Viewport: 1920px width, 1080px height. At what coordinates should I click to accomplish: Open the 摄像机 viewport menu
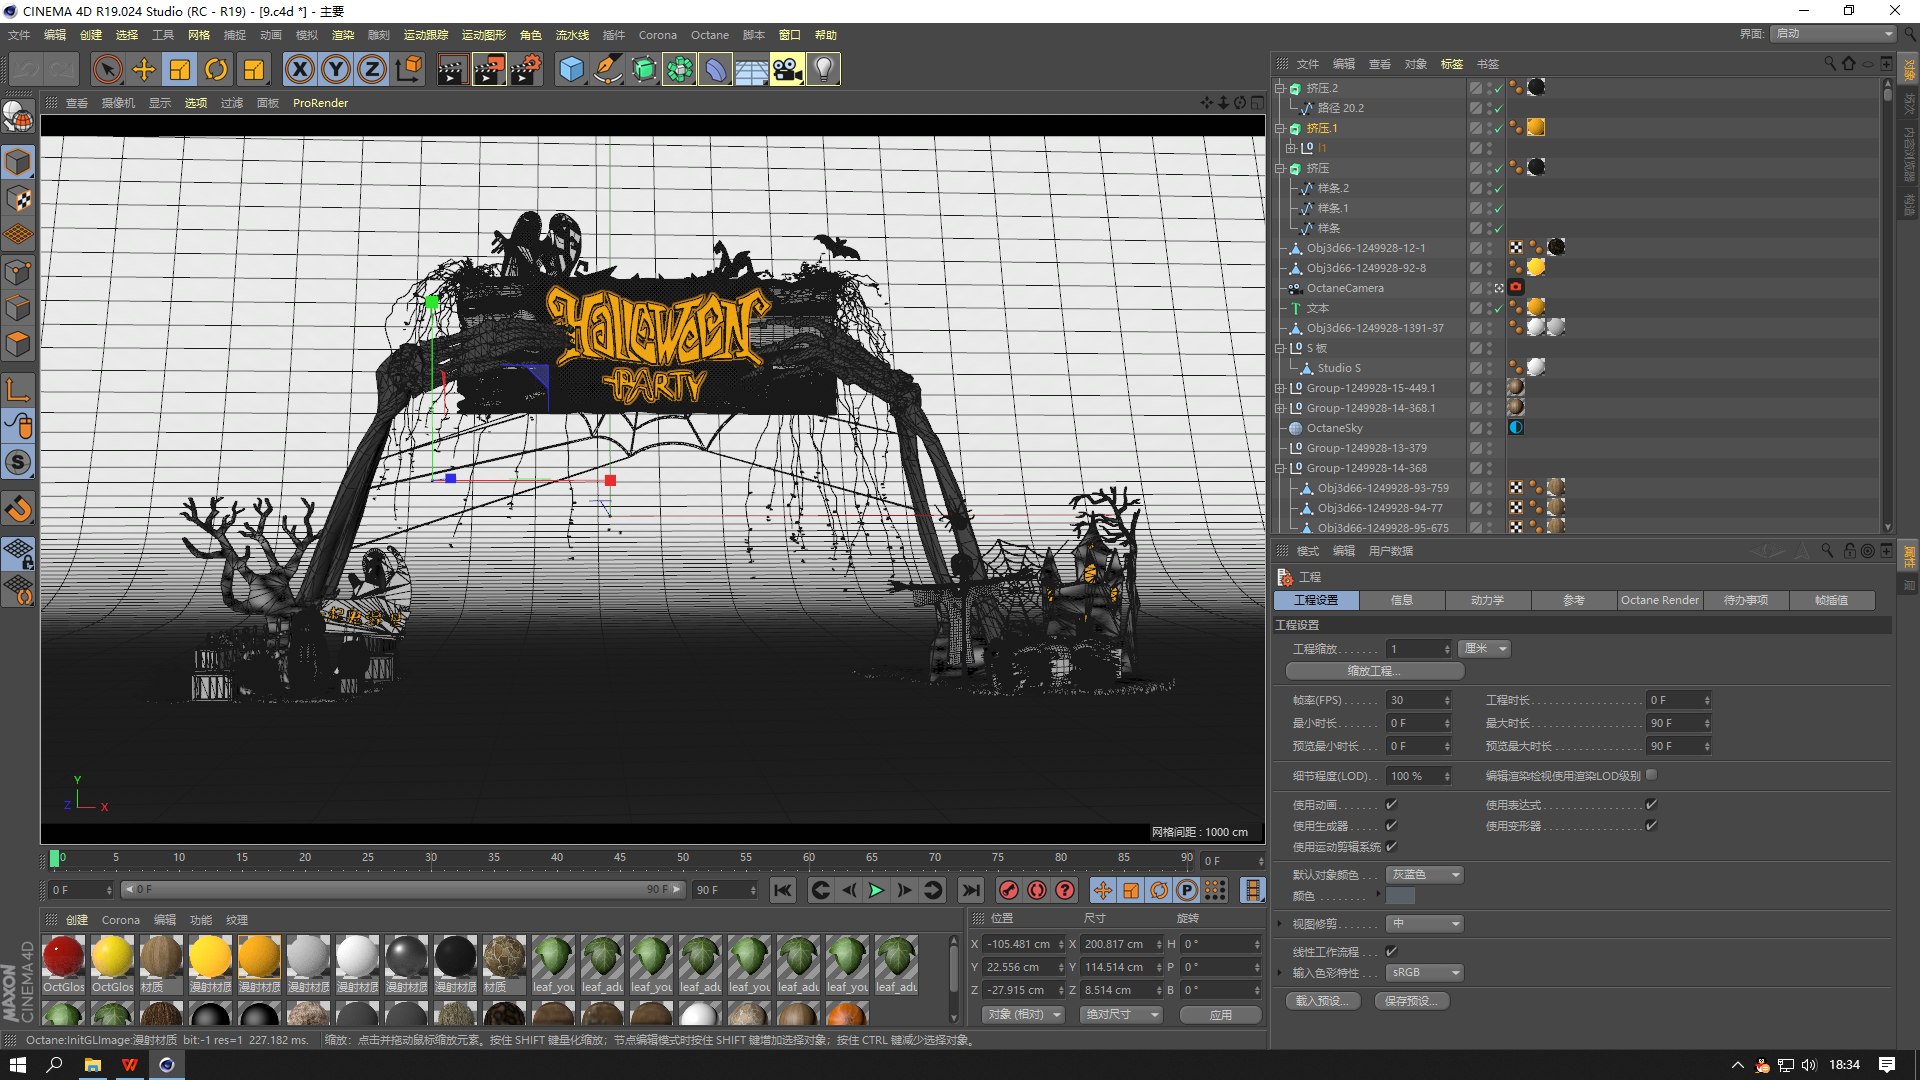tap(118, 103)
